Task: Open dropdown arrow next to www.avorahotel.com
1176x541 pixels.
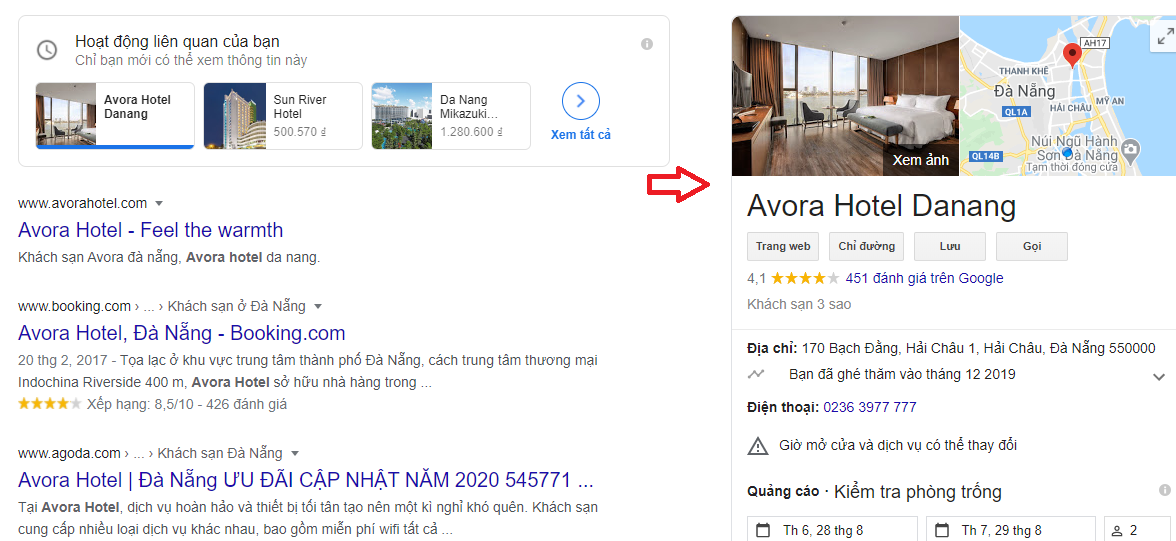Action: pyautogui.click(x=158, y=203)
